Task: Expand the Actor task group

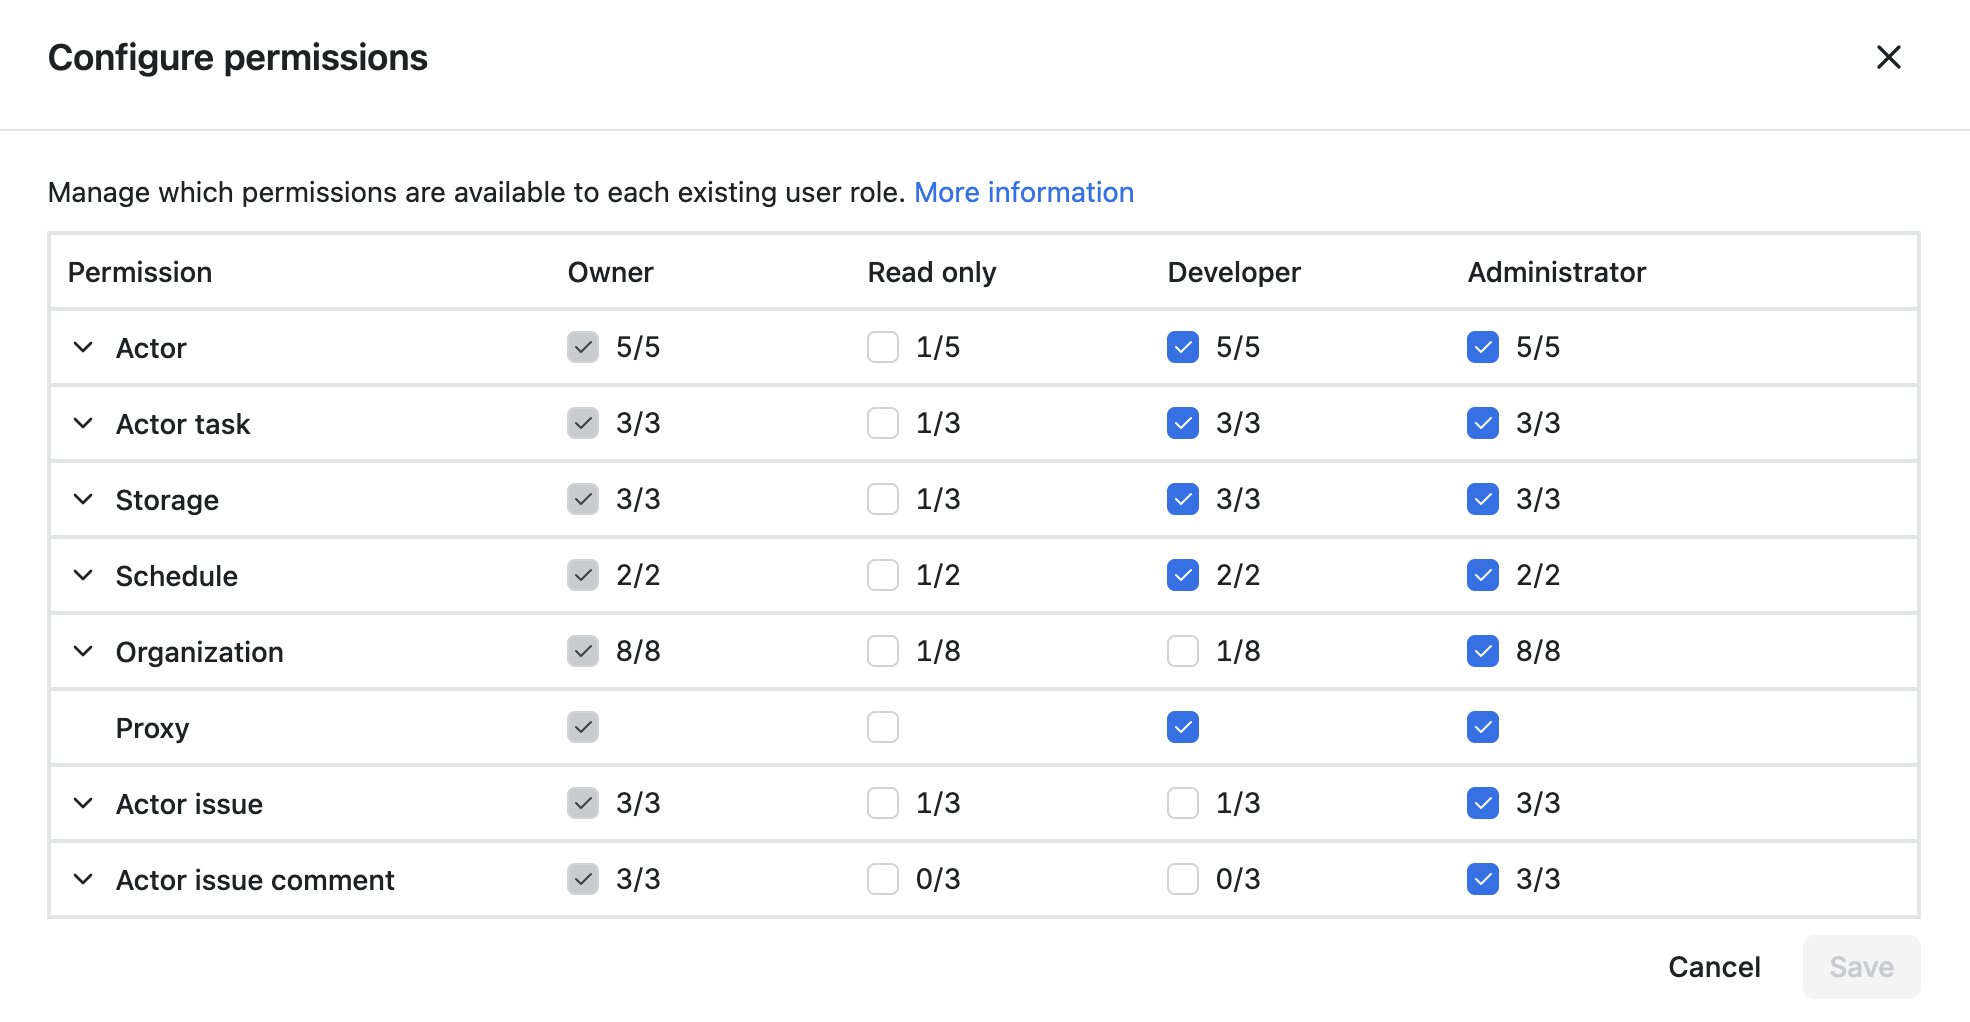Action: tap(83, 423)
